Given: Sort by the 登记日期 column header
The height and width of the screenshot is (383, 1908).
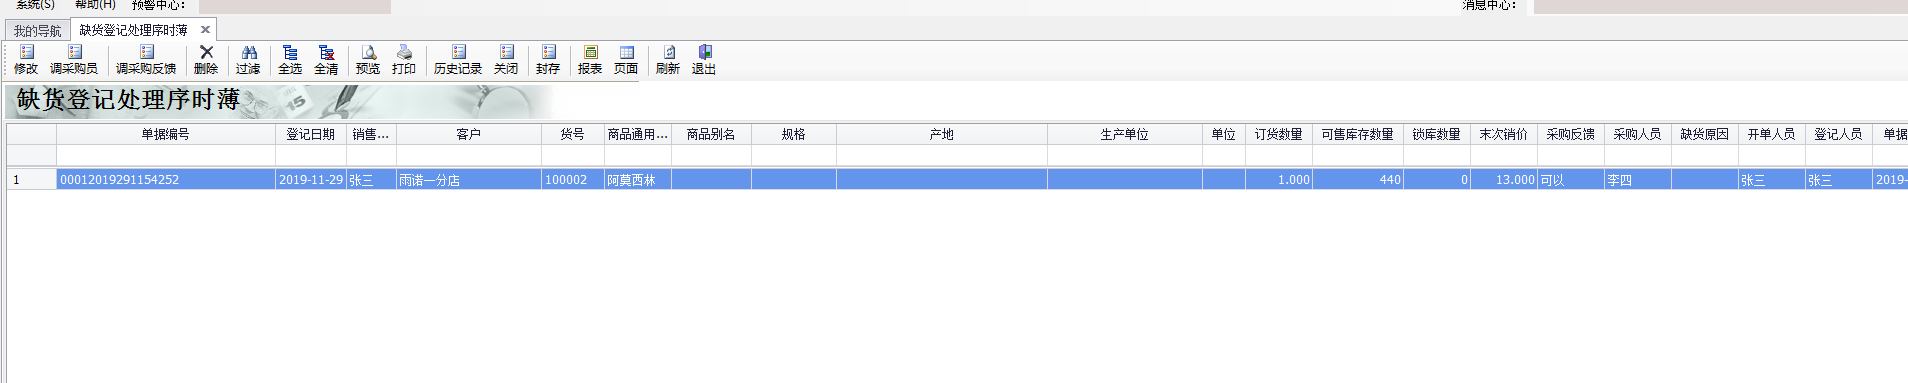Looking at the screenshot, I should tap(311, 134).
